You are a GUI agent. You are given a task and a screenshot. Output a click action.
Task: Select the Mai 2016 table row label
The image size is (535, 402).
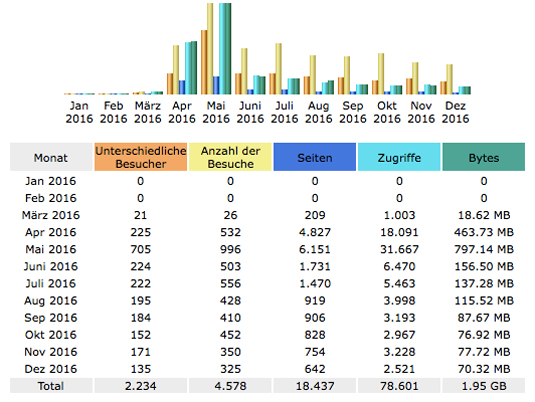[x=51, y=249]
